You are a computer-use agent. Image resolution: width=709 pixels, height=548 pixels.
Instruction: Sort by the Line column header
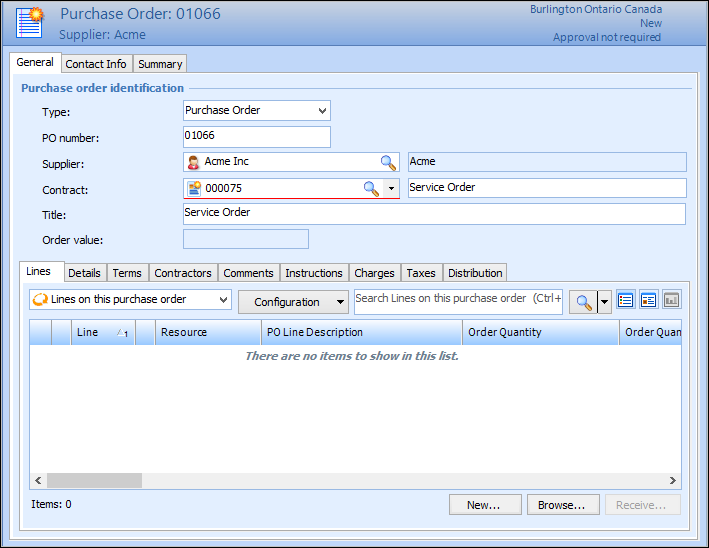pos(103,332)
